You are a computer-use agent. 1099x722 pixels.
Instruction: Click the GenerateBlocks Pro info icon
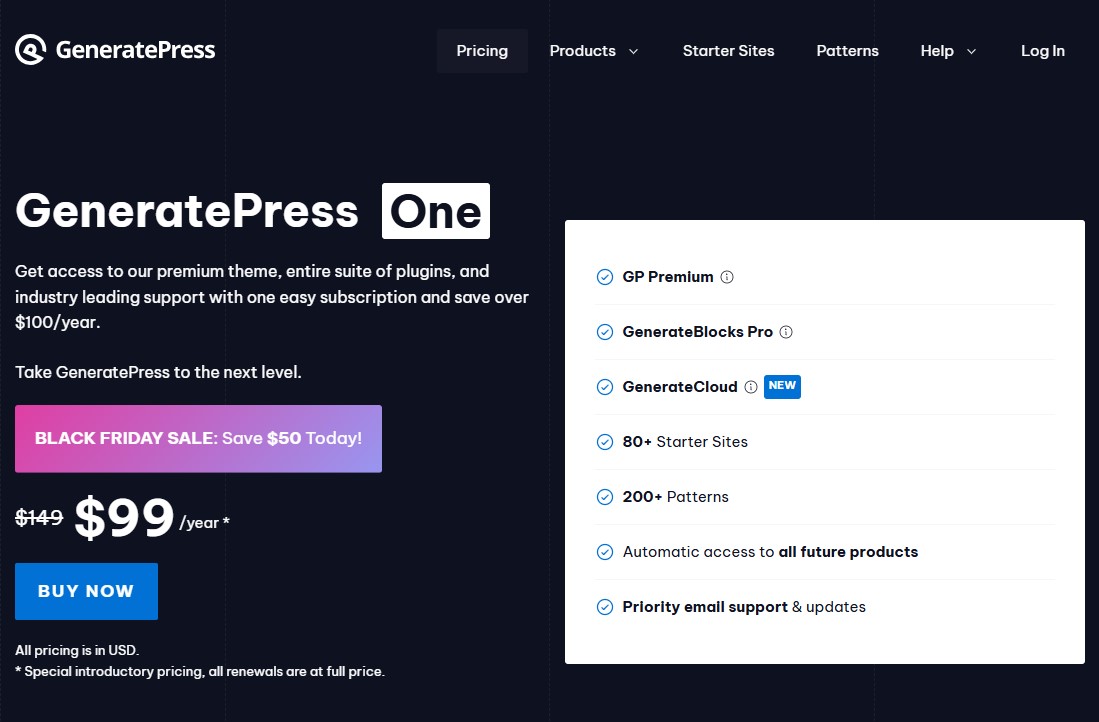tap(786, 332)
